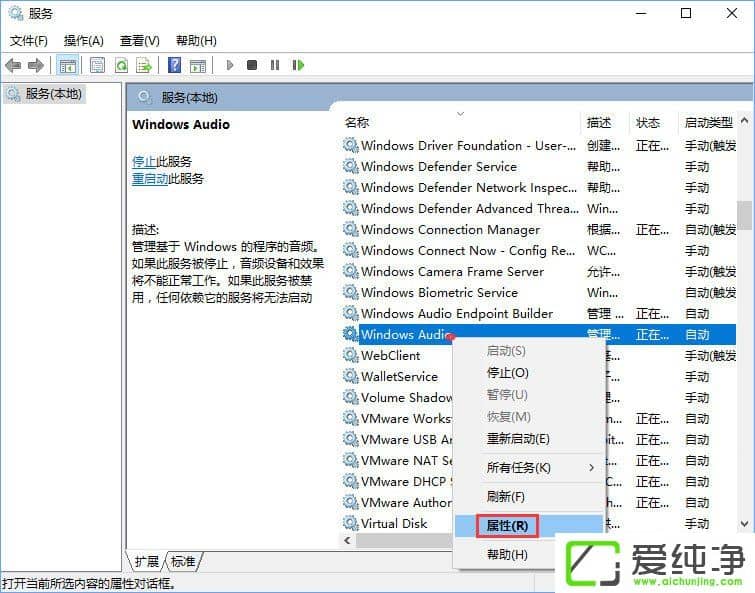Open the 帮助(H) menu in menu bar
This screenshot has width=755, height=593.
pos(196,40)
